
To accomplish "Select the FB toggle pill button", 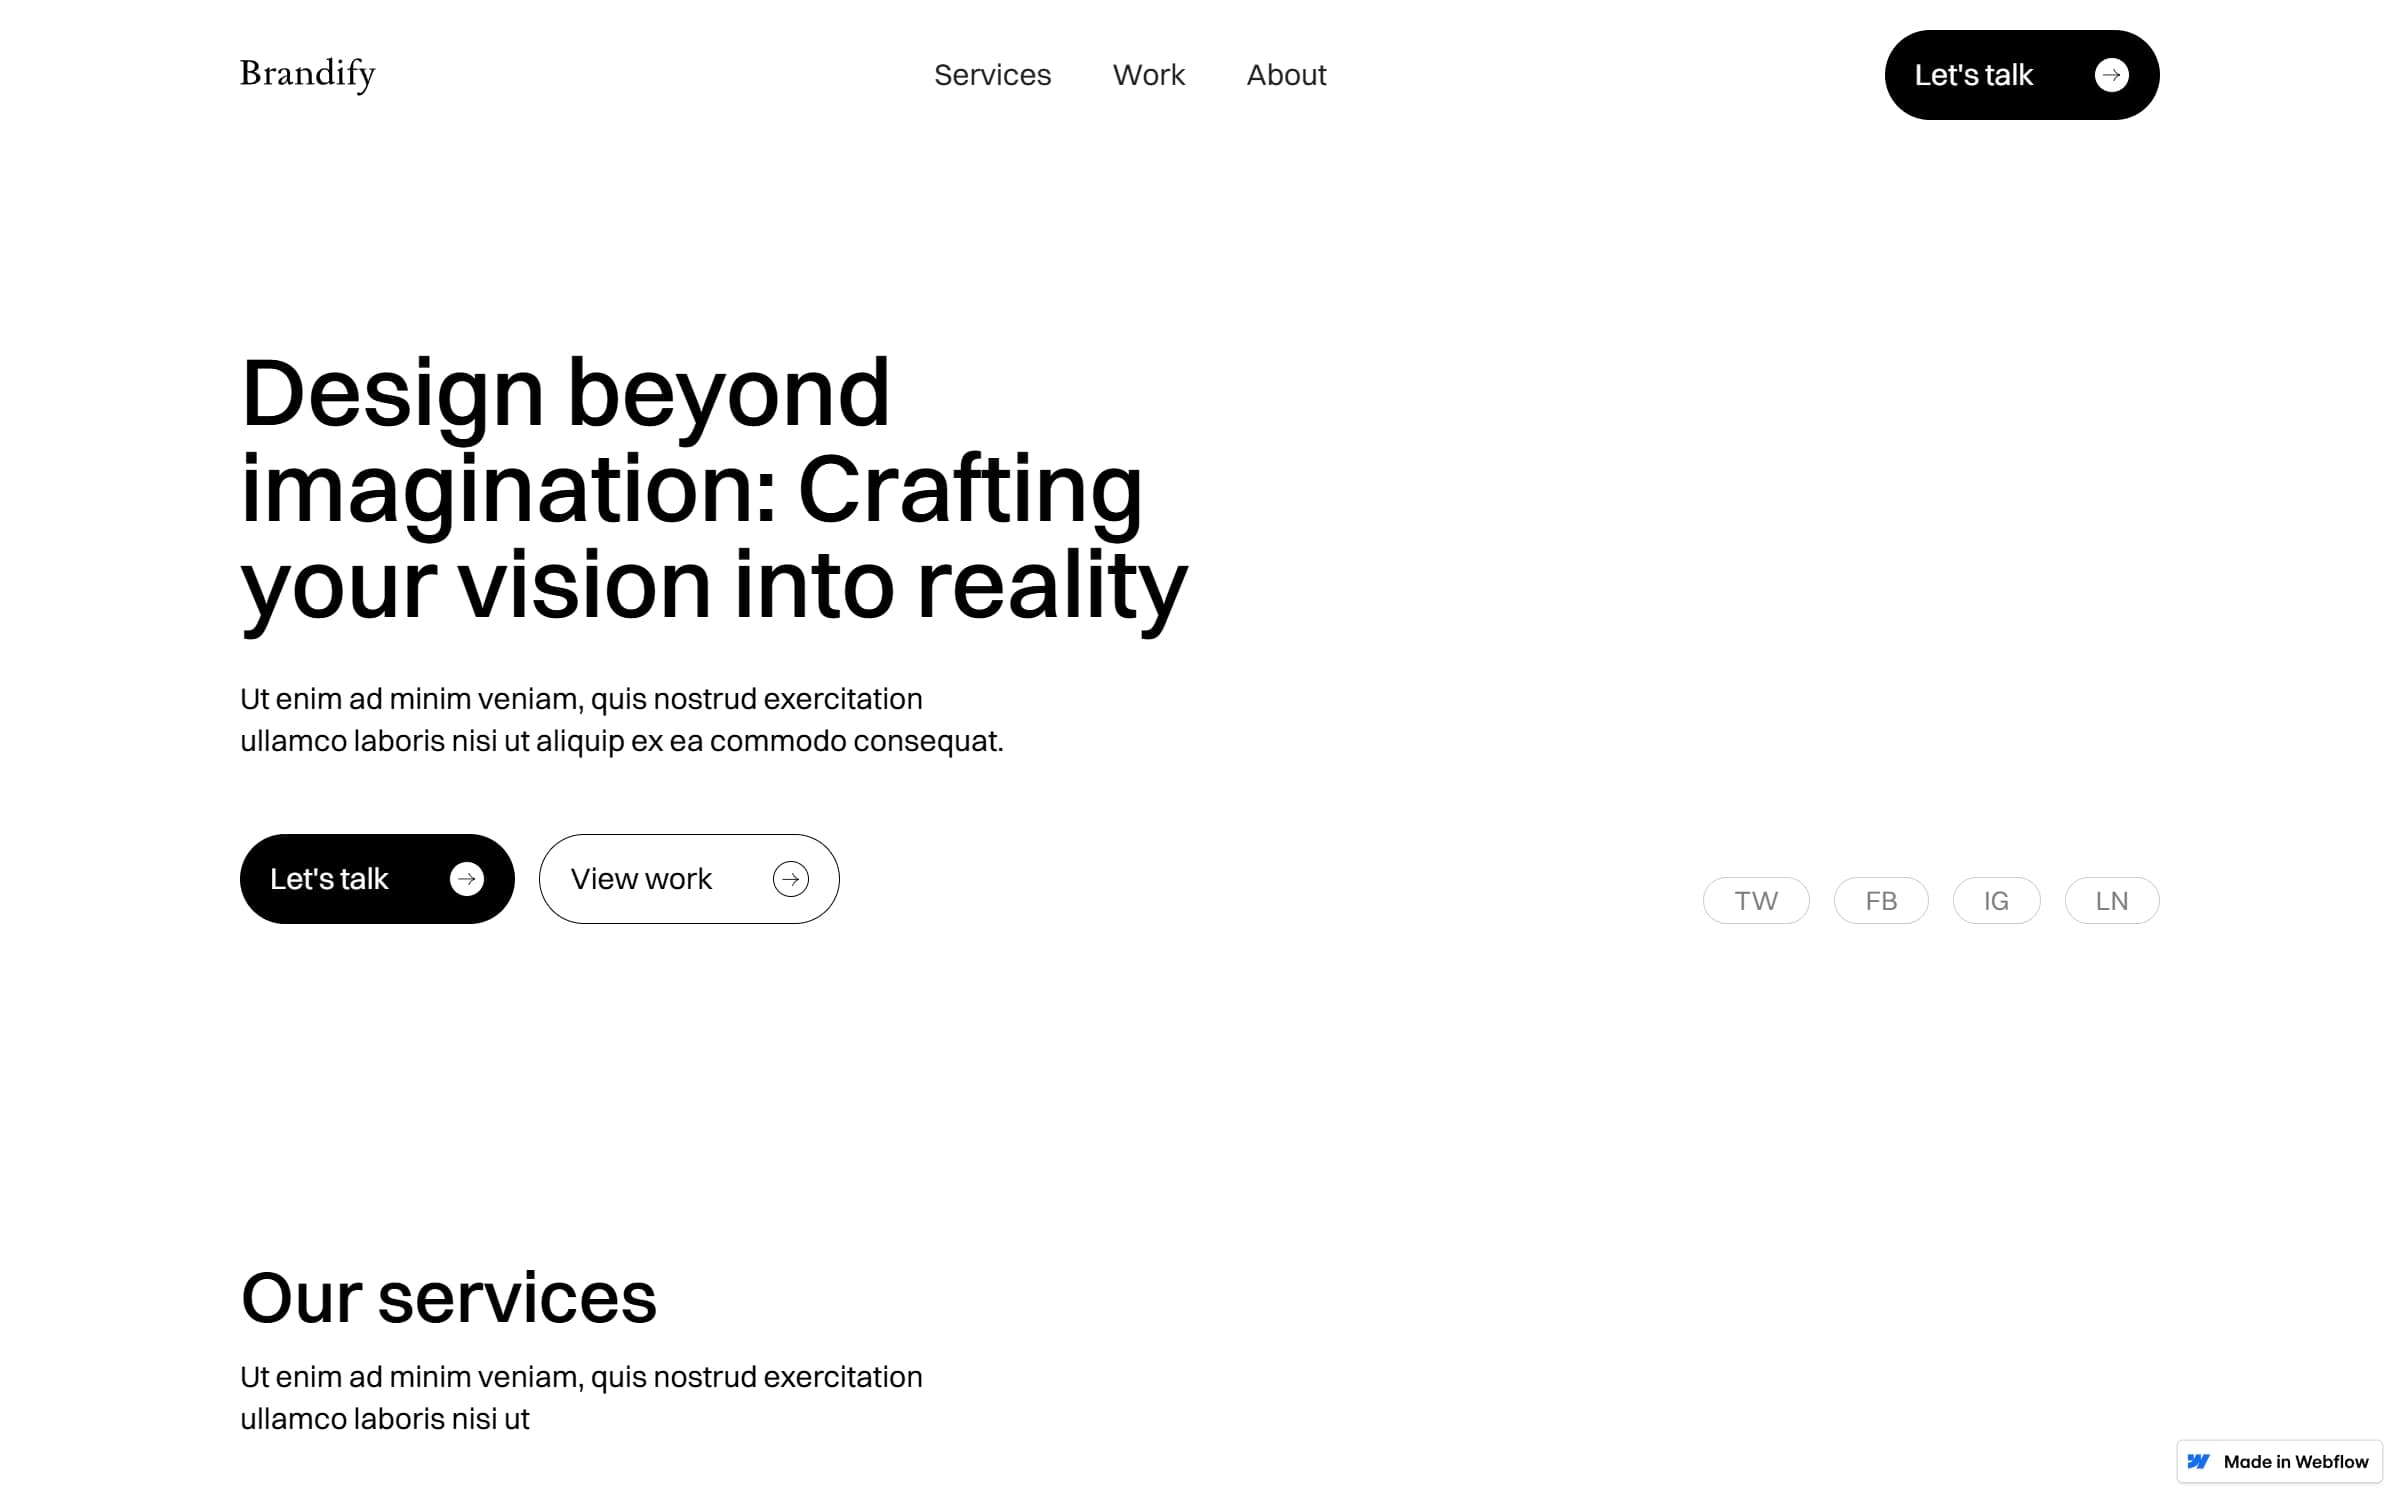I will (x=1880, y=900).
